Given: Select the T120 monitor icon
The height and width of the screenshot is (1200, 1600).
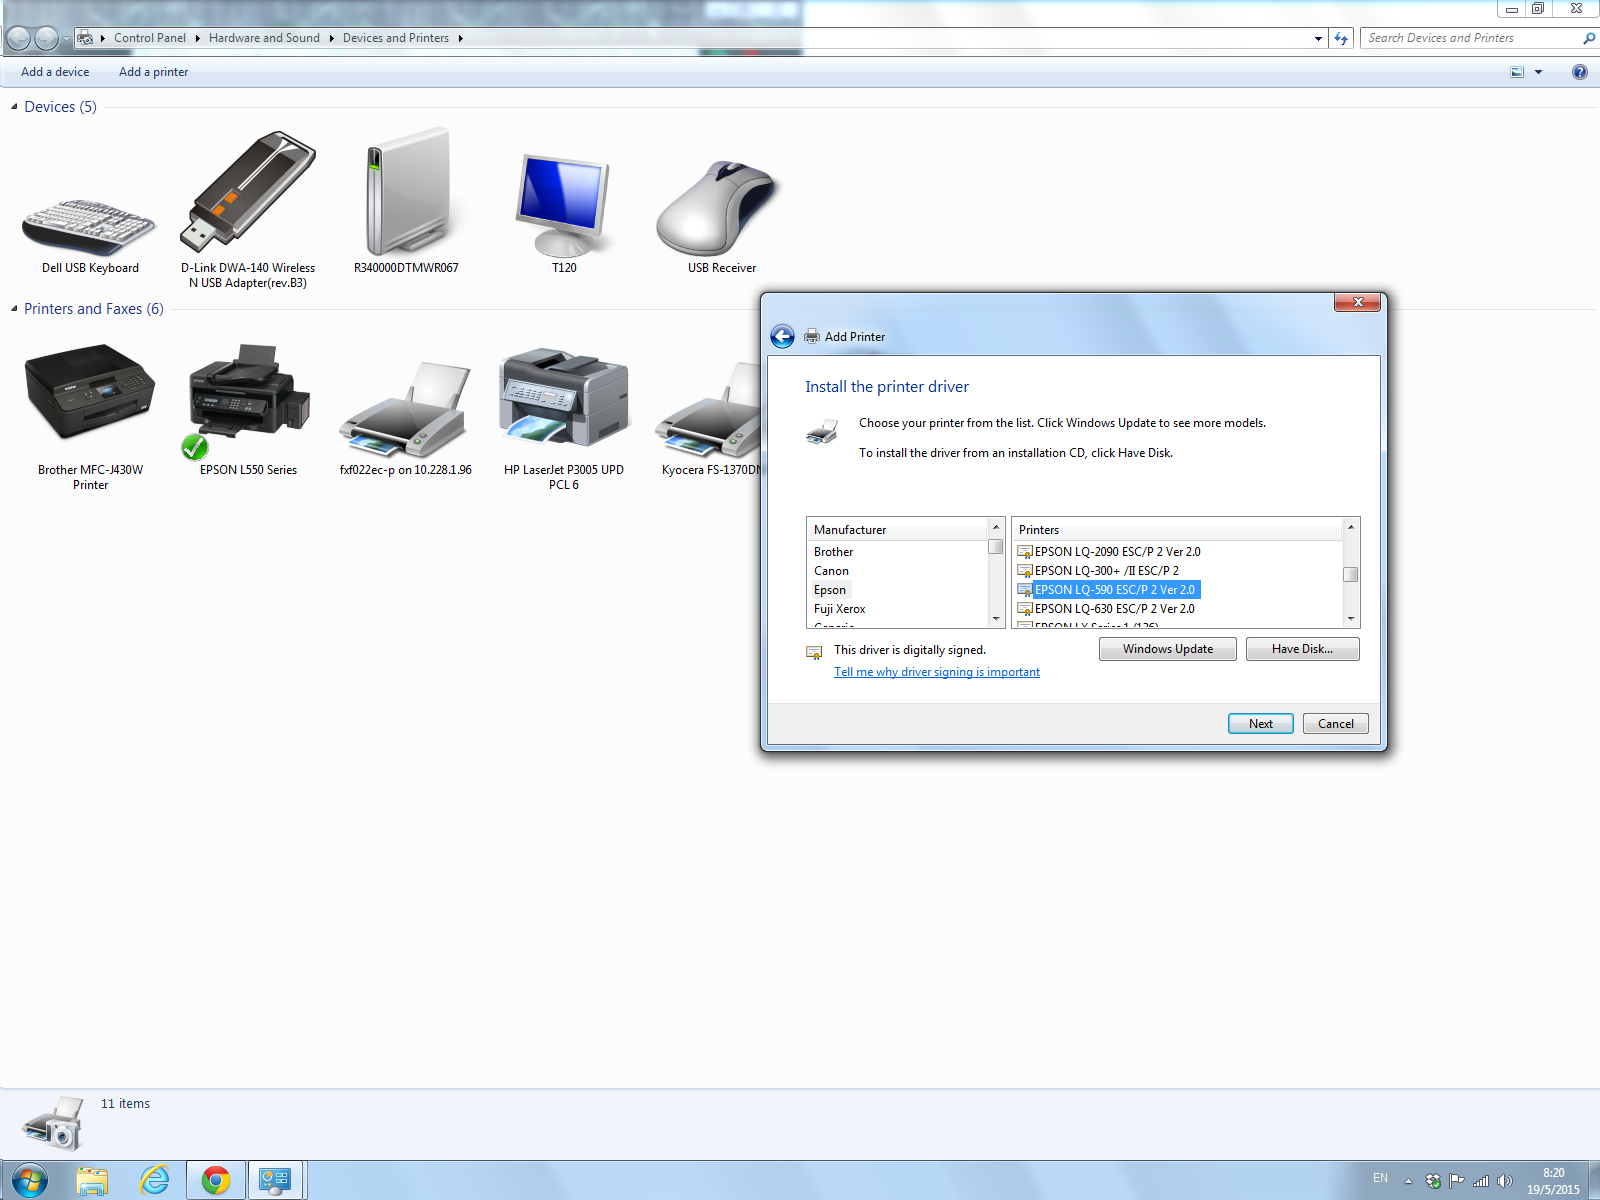Looking at the screenshot, I should (563, 205).
